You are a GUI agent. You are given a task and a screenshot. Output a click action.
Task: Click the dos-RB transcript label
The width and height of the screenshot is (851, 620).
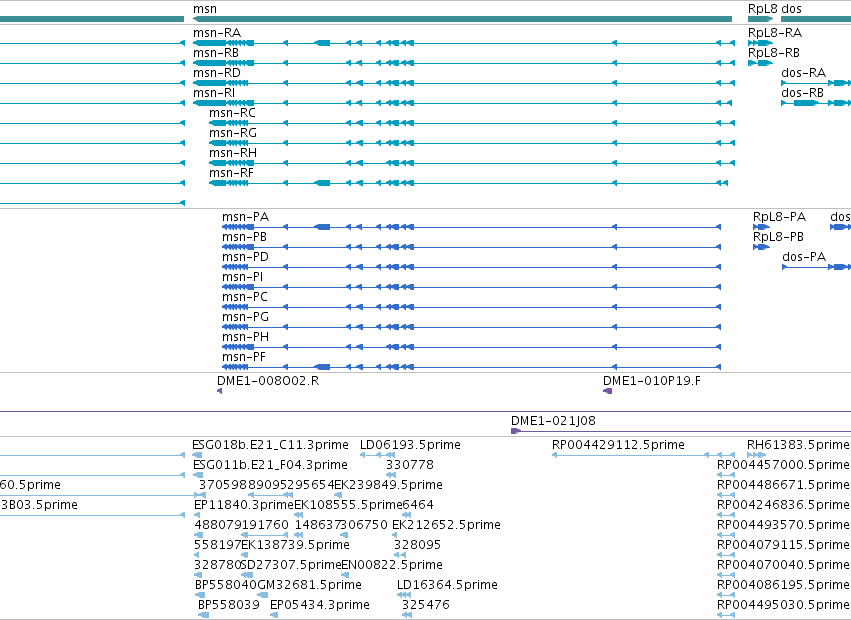point(803,93)
